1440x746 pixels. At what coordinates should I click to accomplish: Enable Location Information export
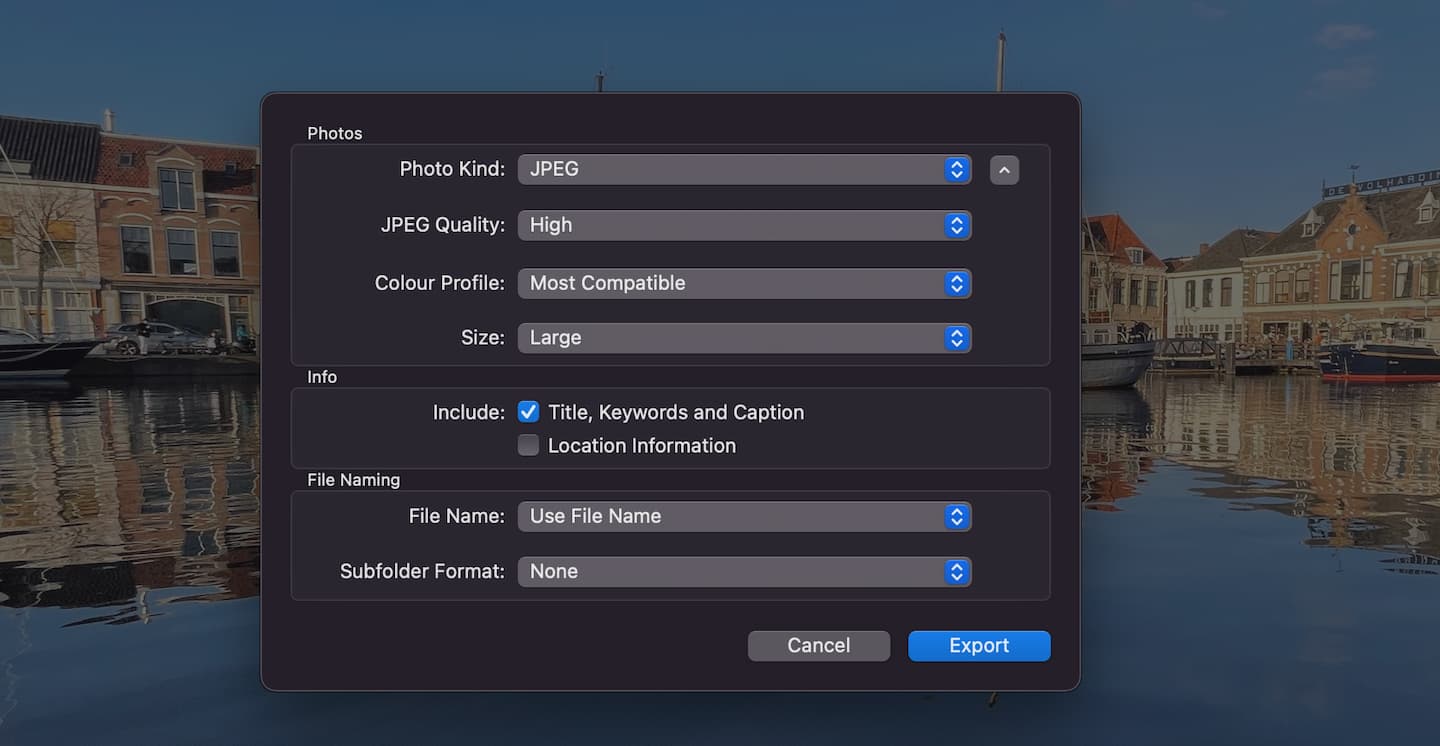pyautogui.click(x=528, y=444)
